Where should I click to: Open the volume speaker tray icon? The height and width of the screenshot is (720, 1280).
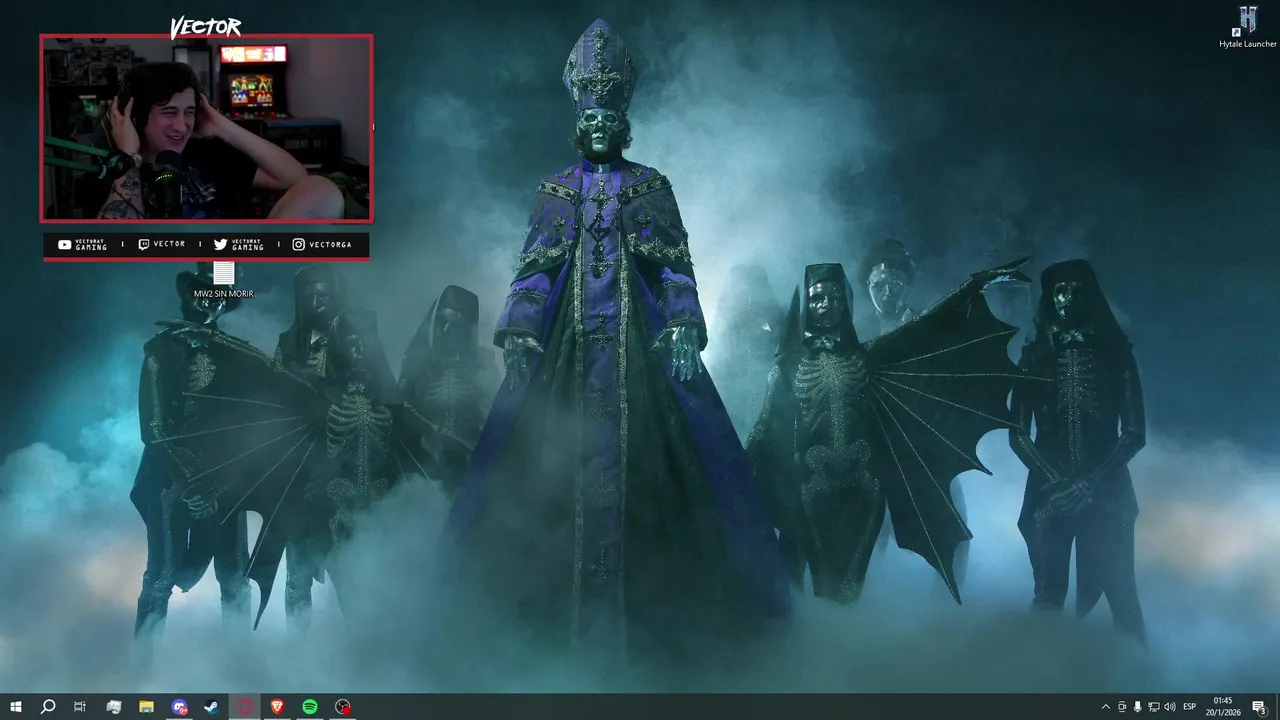1170,707
